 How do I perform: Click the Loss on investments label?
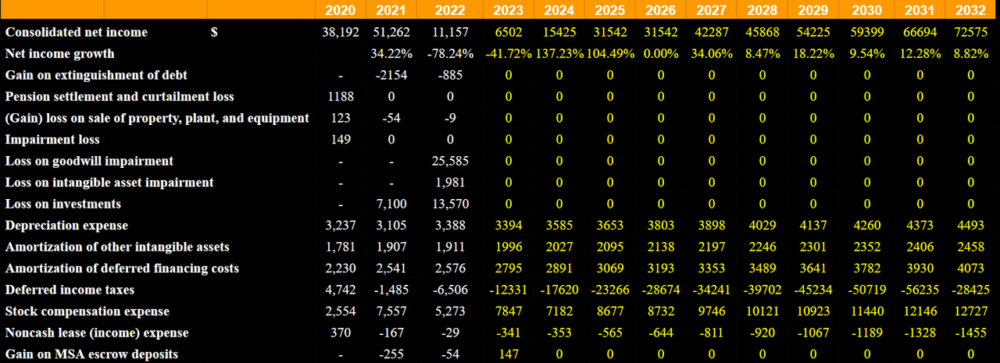click(x=63, y=204)
